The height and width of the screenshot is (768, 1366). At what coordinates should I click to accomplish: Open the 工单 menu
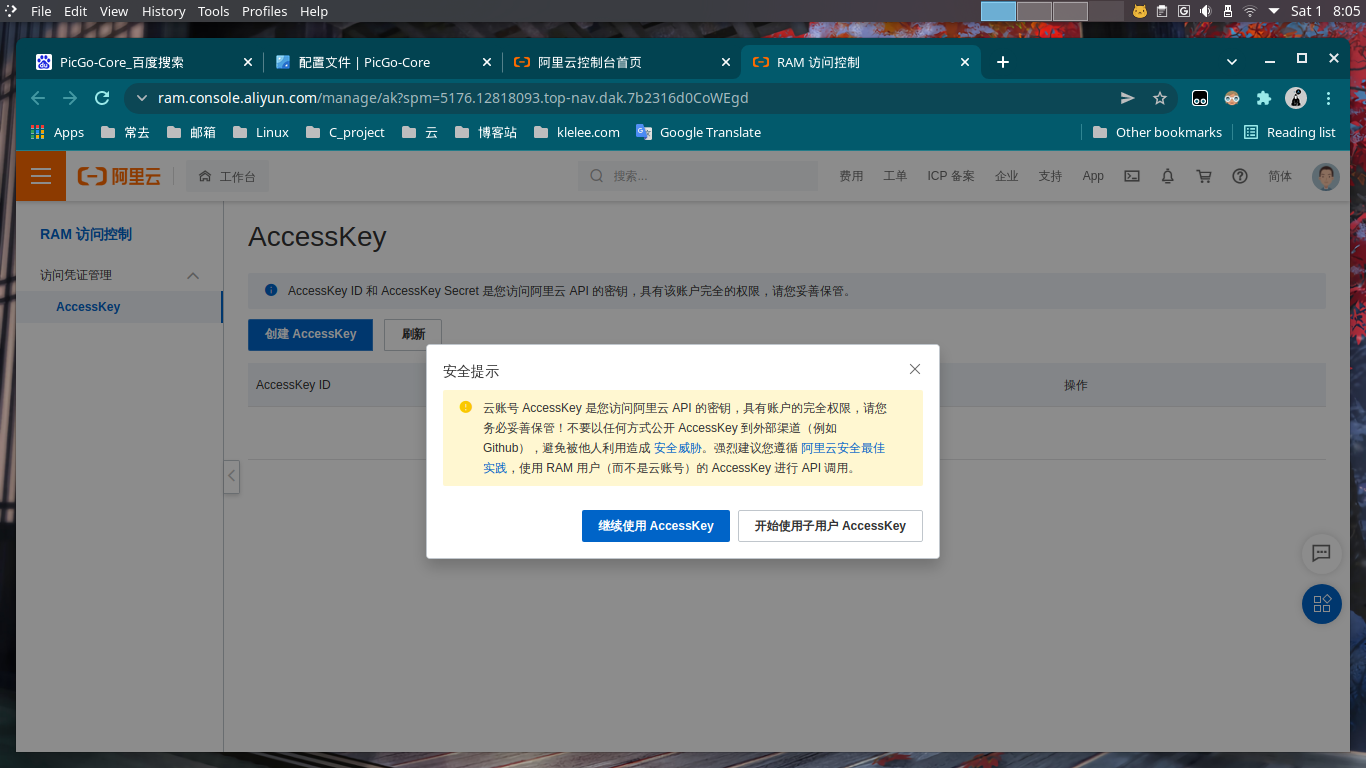(x=895, y=176)
